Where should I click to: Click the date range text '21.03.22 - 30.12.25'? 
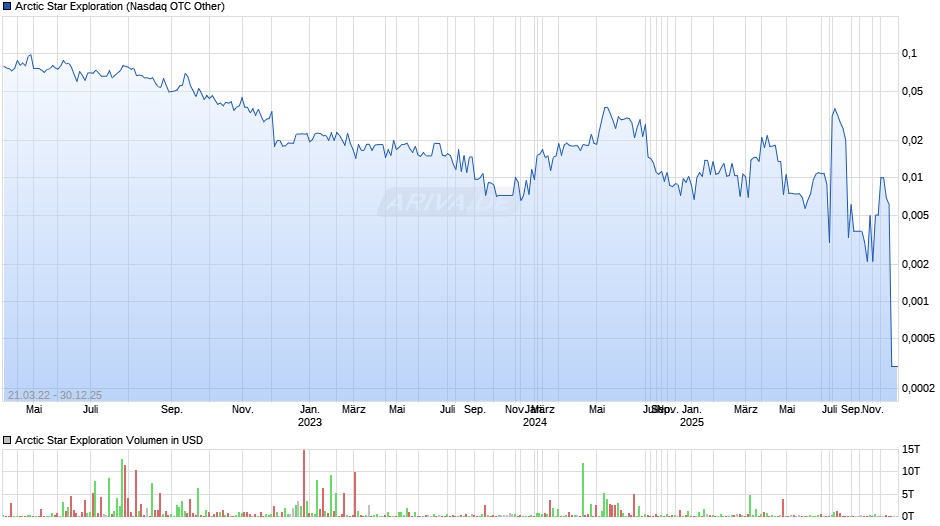coord(55,395)
